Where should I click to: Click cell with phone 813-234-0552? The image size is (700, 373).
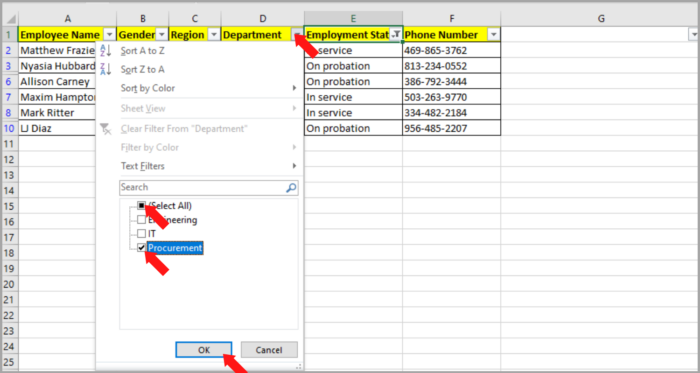click(x=451, y=66)
